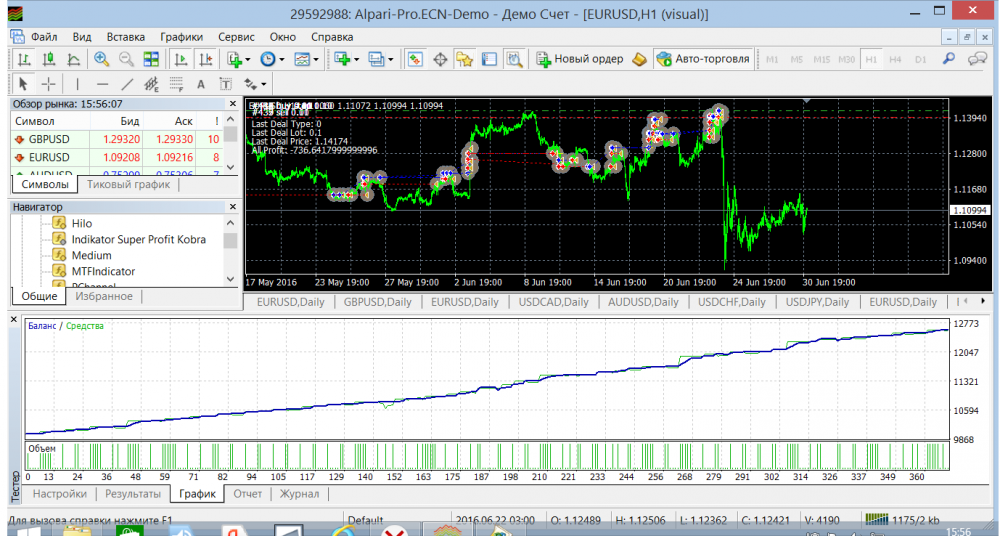Open indicators list dropdown
This screenshot has width=1000, height=536.
click(239, 59)
